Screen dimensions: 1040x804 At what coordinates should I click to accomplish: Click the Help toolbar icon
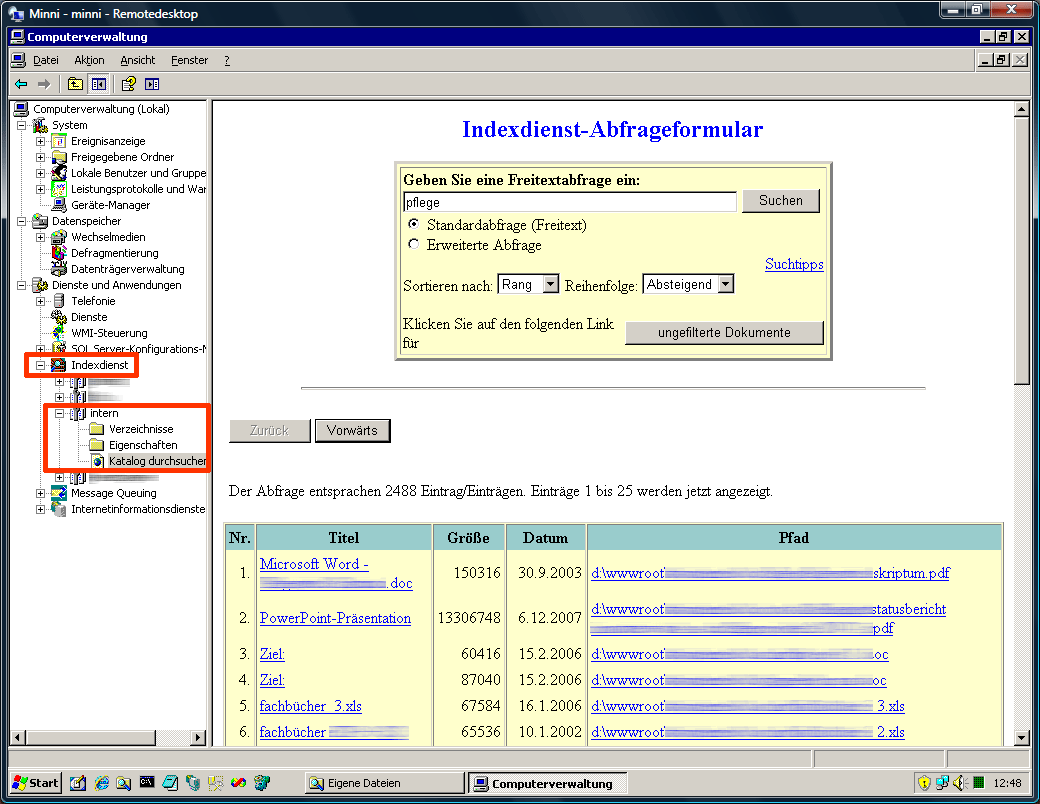[x=129, y=84]
